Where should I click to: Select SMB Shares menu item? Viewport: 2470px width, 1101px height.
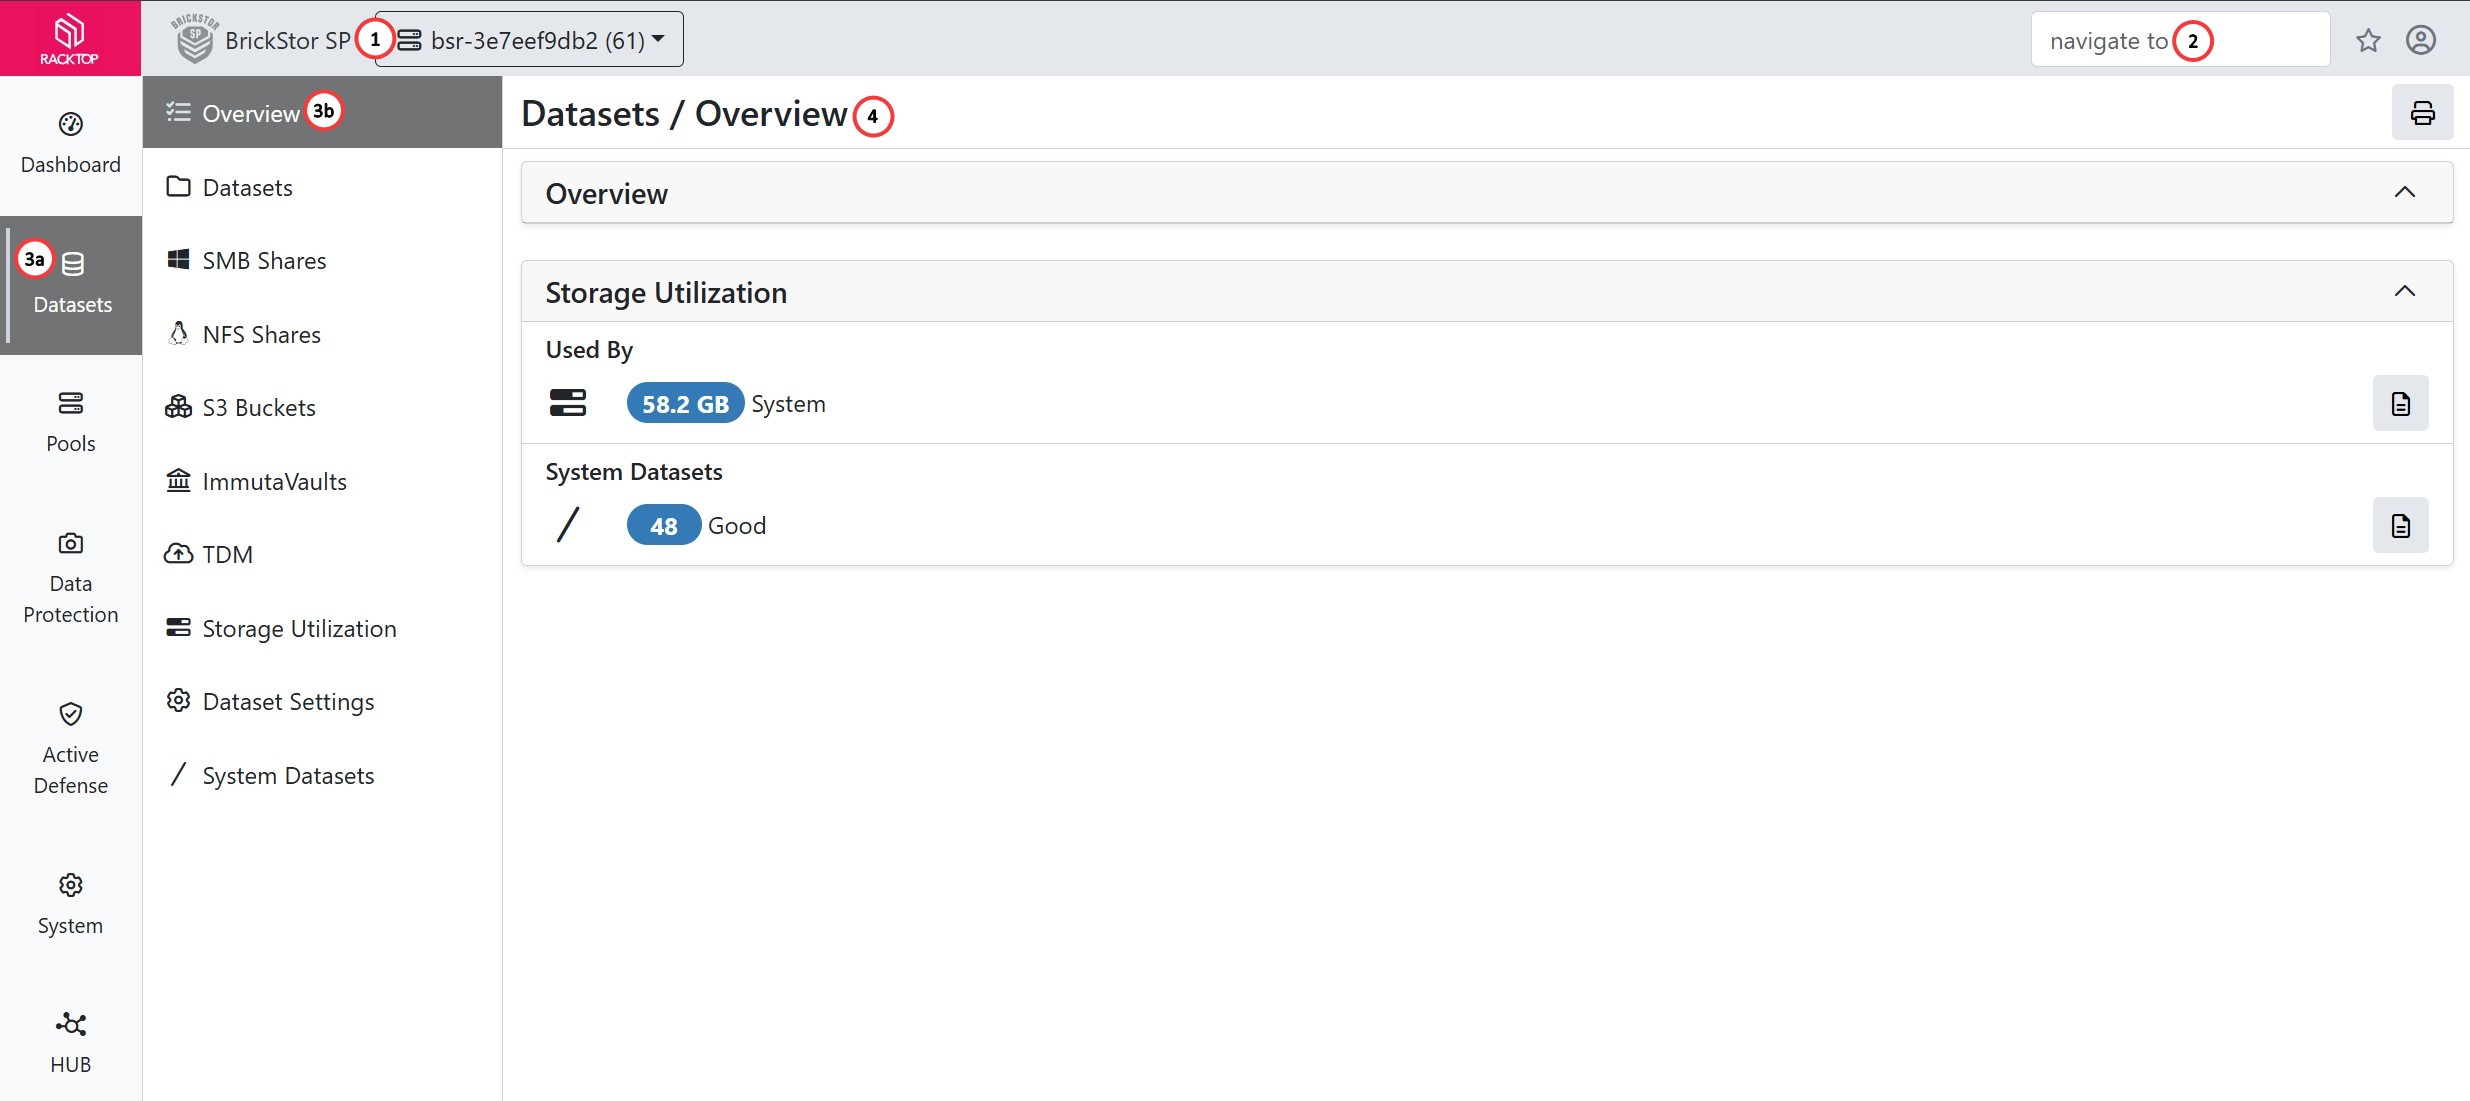[264, 261]
